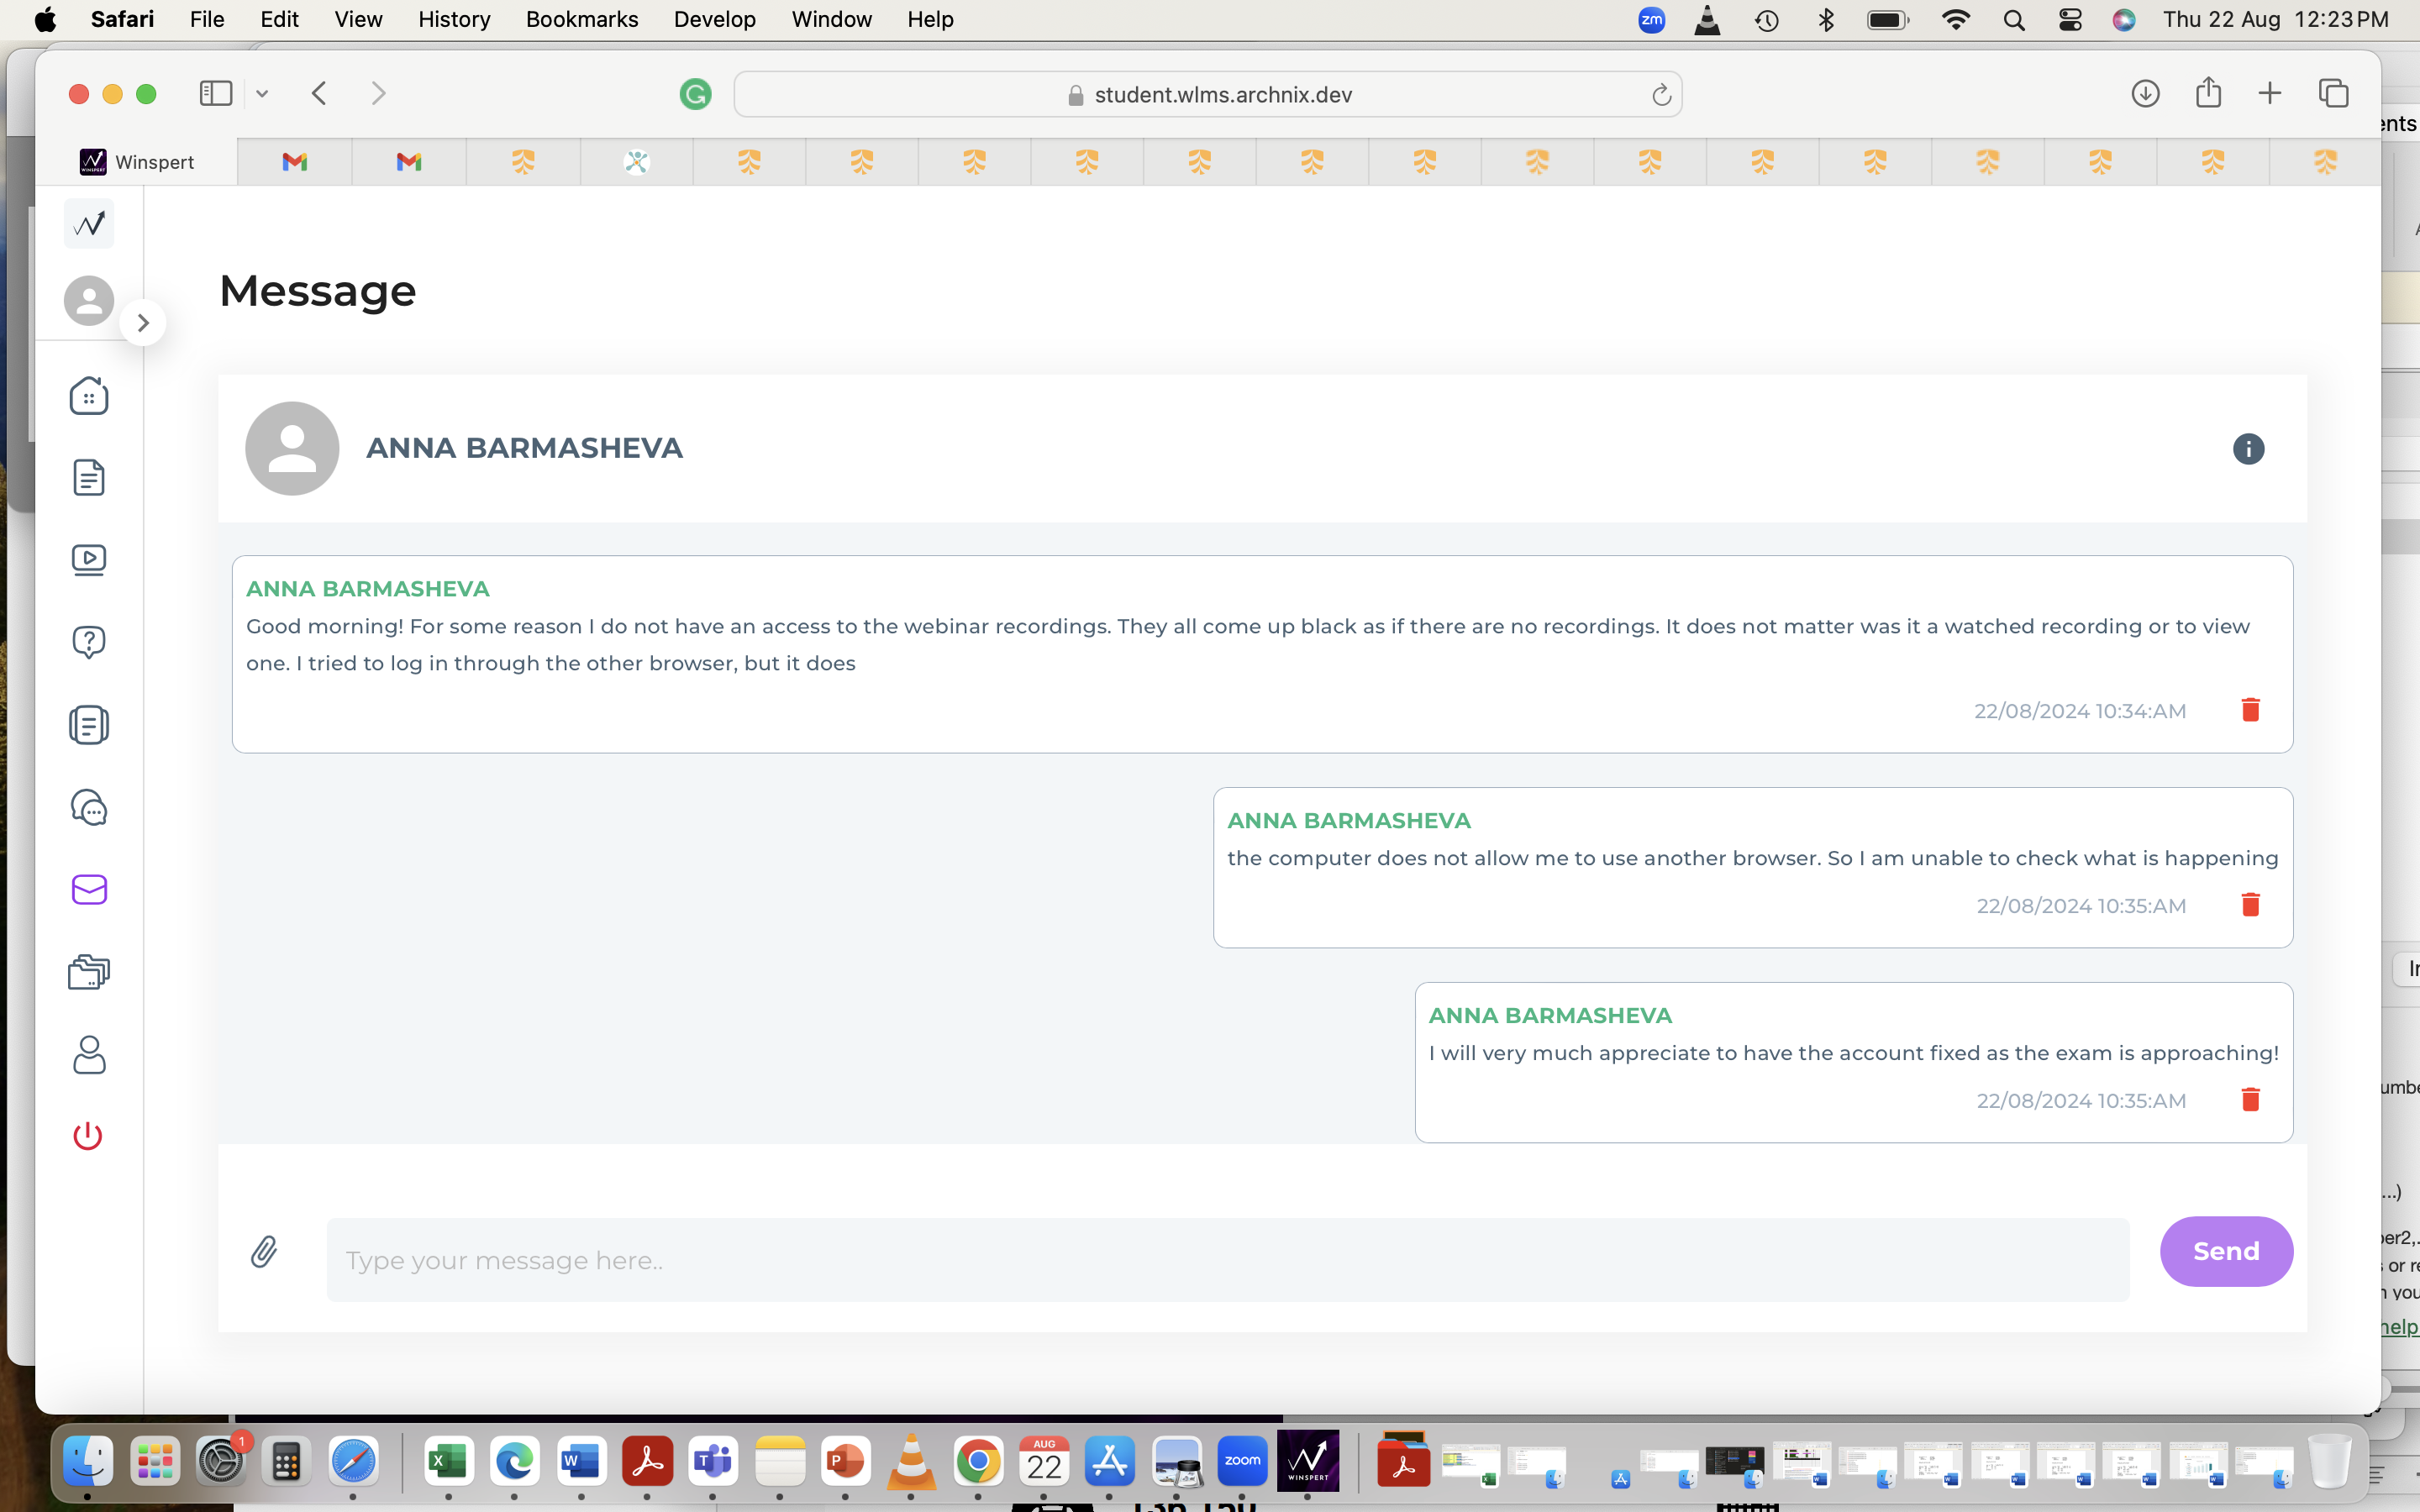2420x1512 pixels.
Task: Click the red power logout icon
Action: tap(88, 1136)
